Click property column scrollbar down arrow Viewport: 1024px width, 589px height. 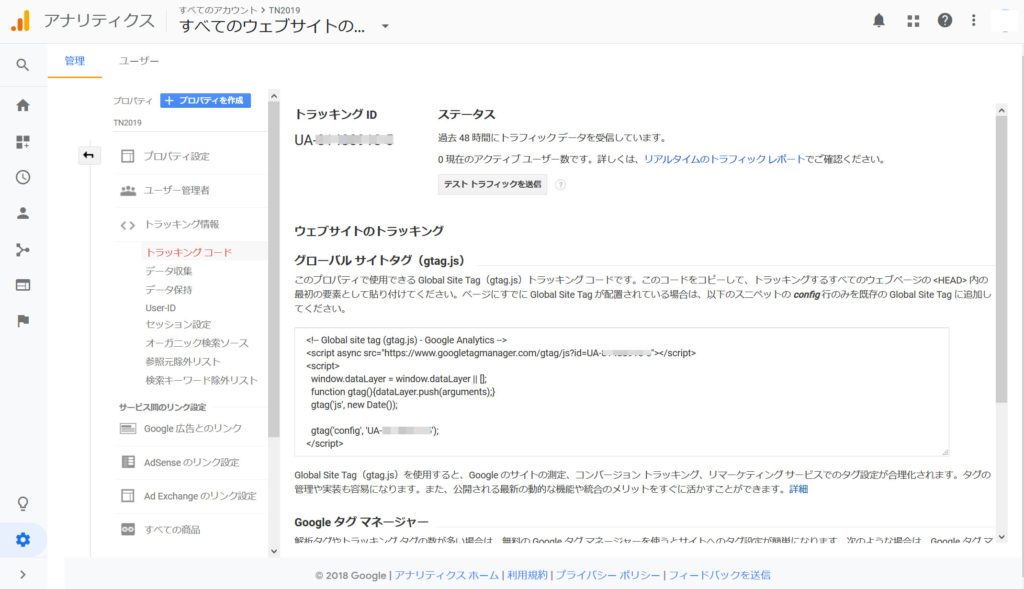click(x=274, y=551)
